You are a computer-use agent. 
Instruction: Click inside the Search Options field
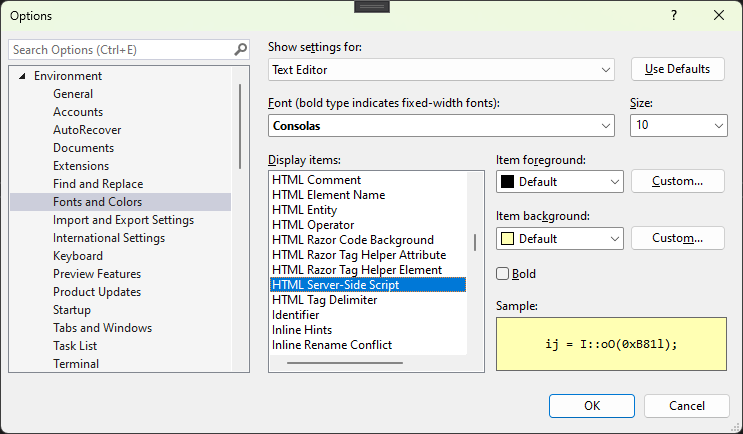[x=120, y=49]
